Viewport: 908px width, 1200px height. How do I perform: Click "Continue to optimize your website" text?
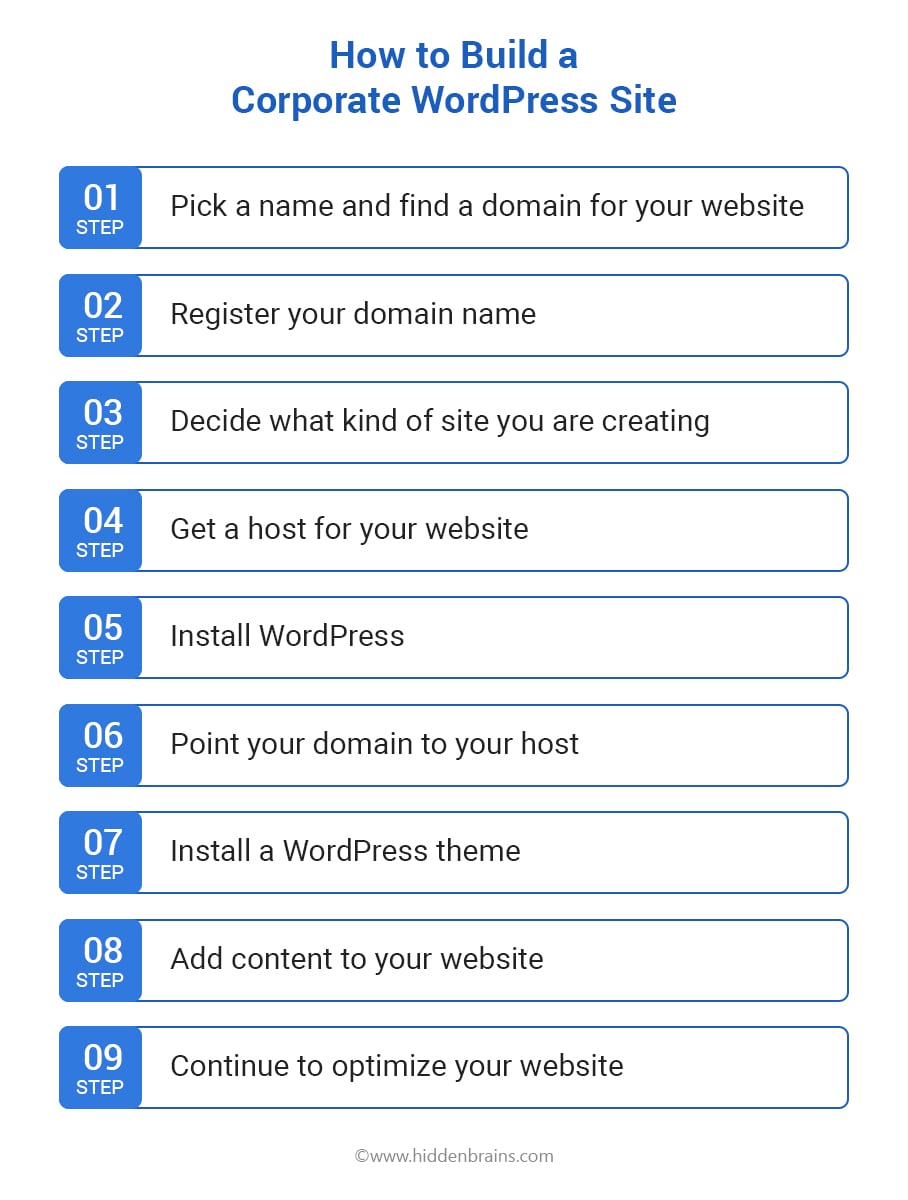[397, 1066]
